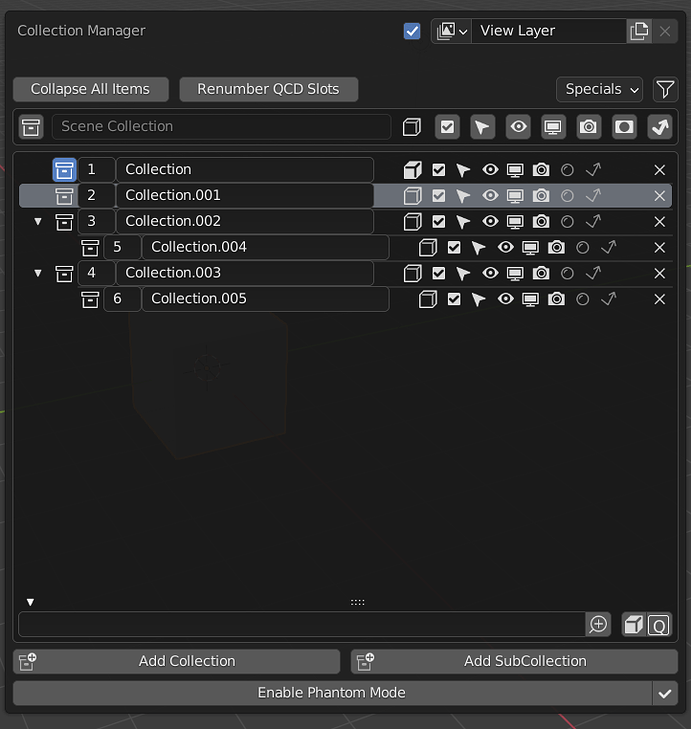Send objects to Collection.002 cube icon

[x=412, y=222]
